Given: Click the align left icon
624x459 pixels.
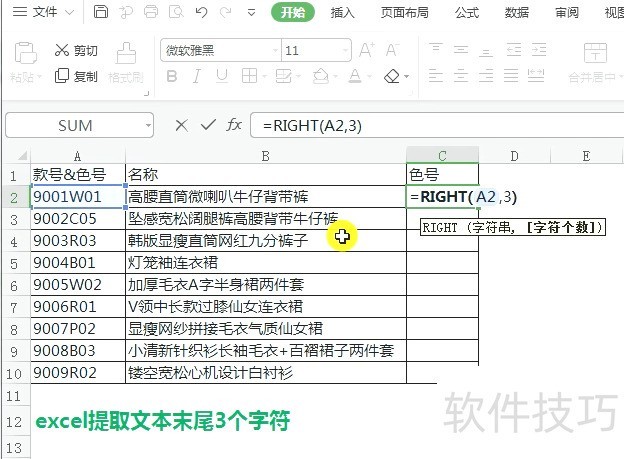Looking at the screenshot, I should (436, 75).
